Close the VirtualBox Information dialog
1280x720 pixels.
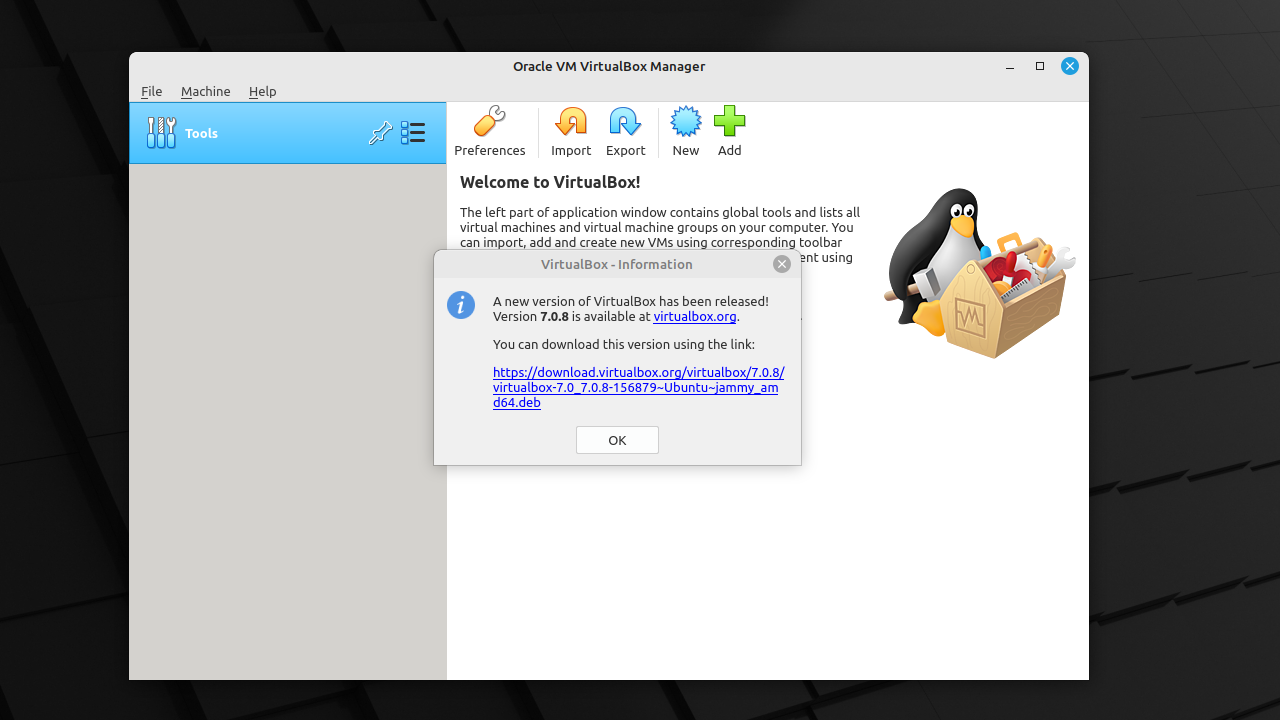[782, 264]
